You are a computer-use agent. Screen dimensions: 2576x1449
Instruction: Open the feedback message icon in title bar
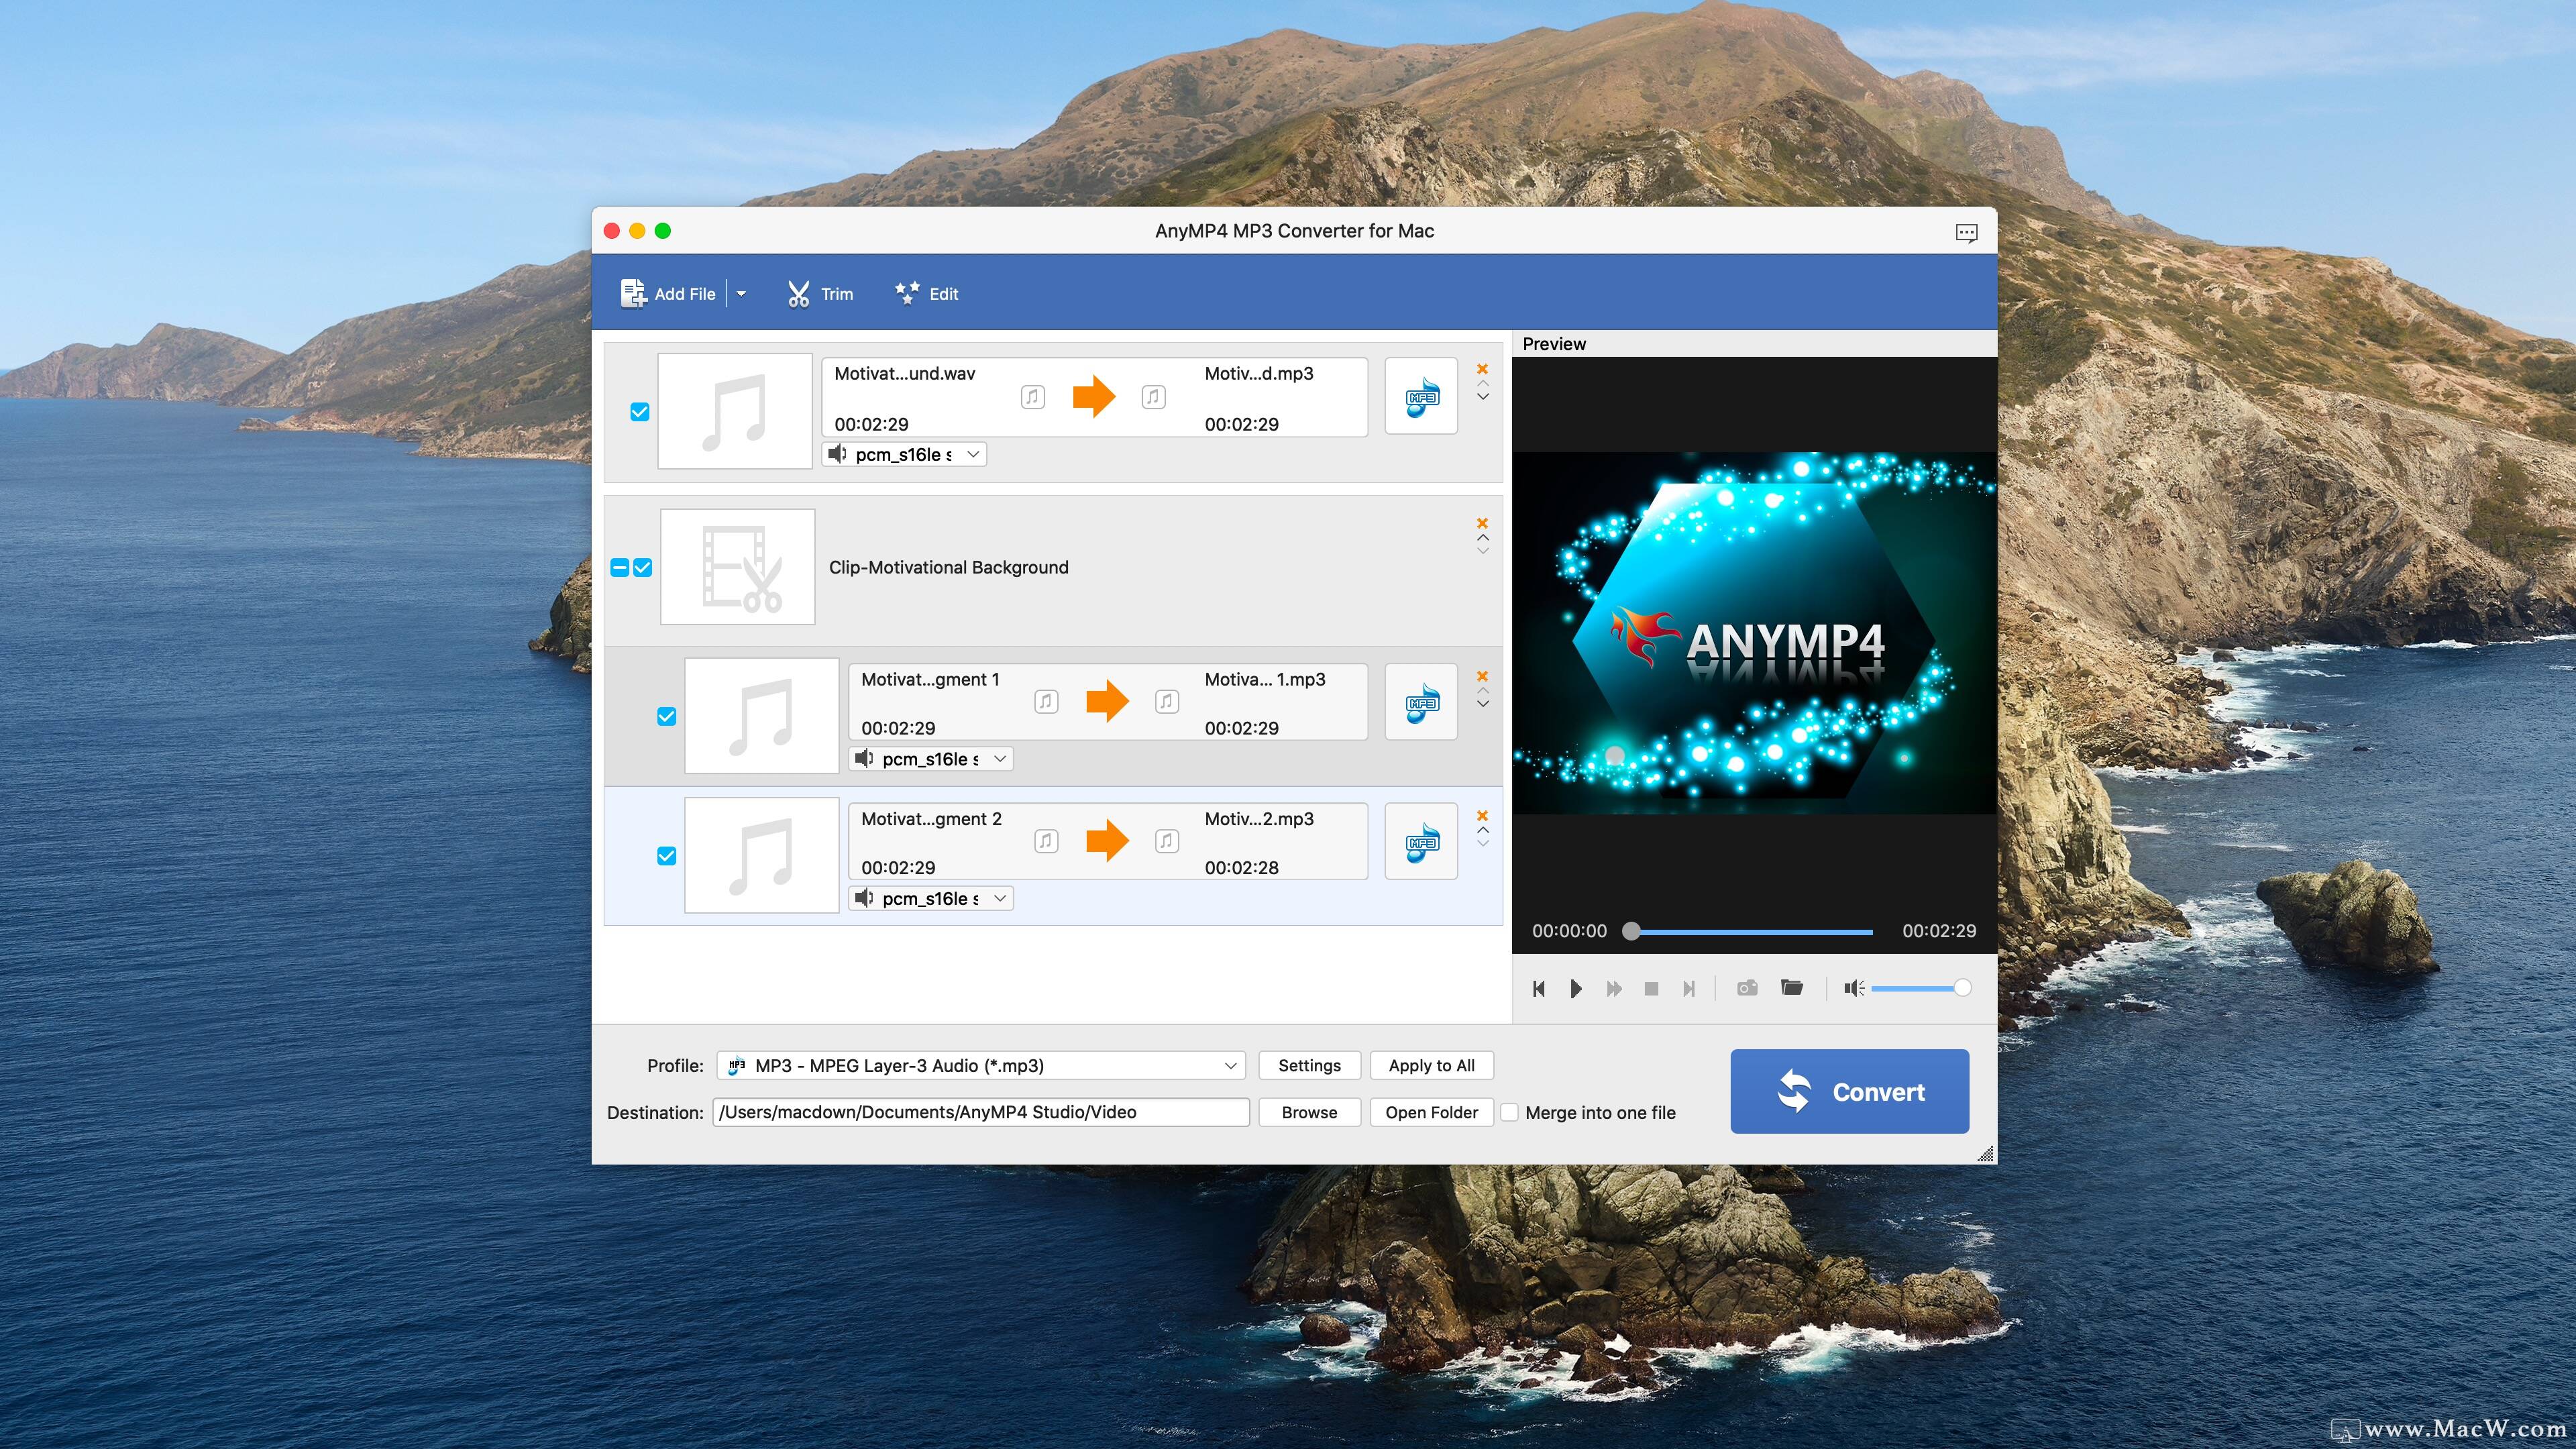click(x=1966, y=233)
